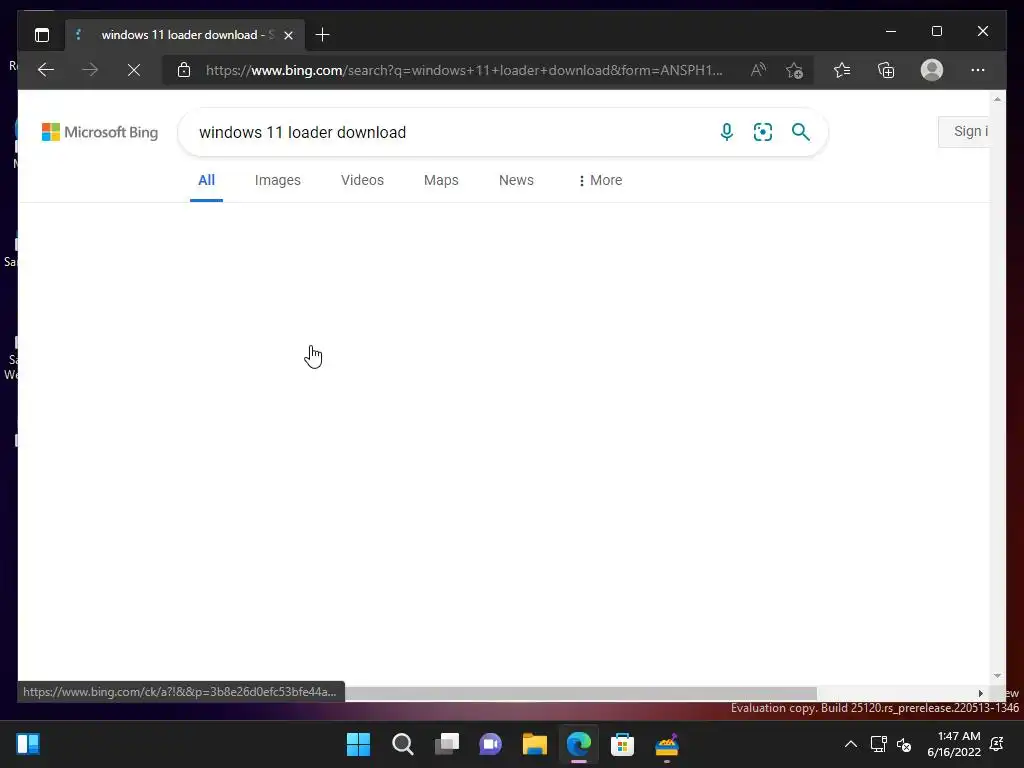1024x768 pixels.
Task: Stop loading the page
Action: pos(134,70)
